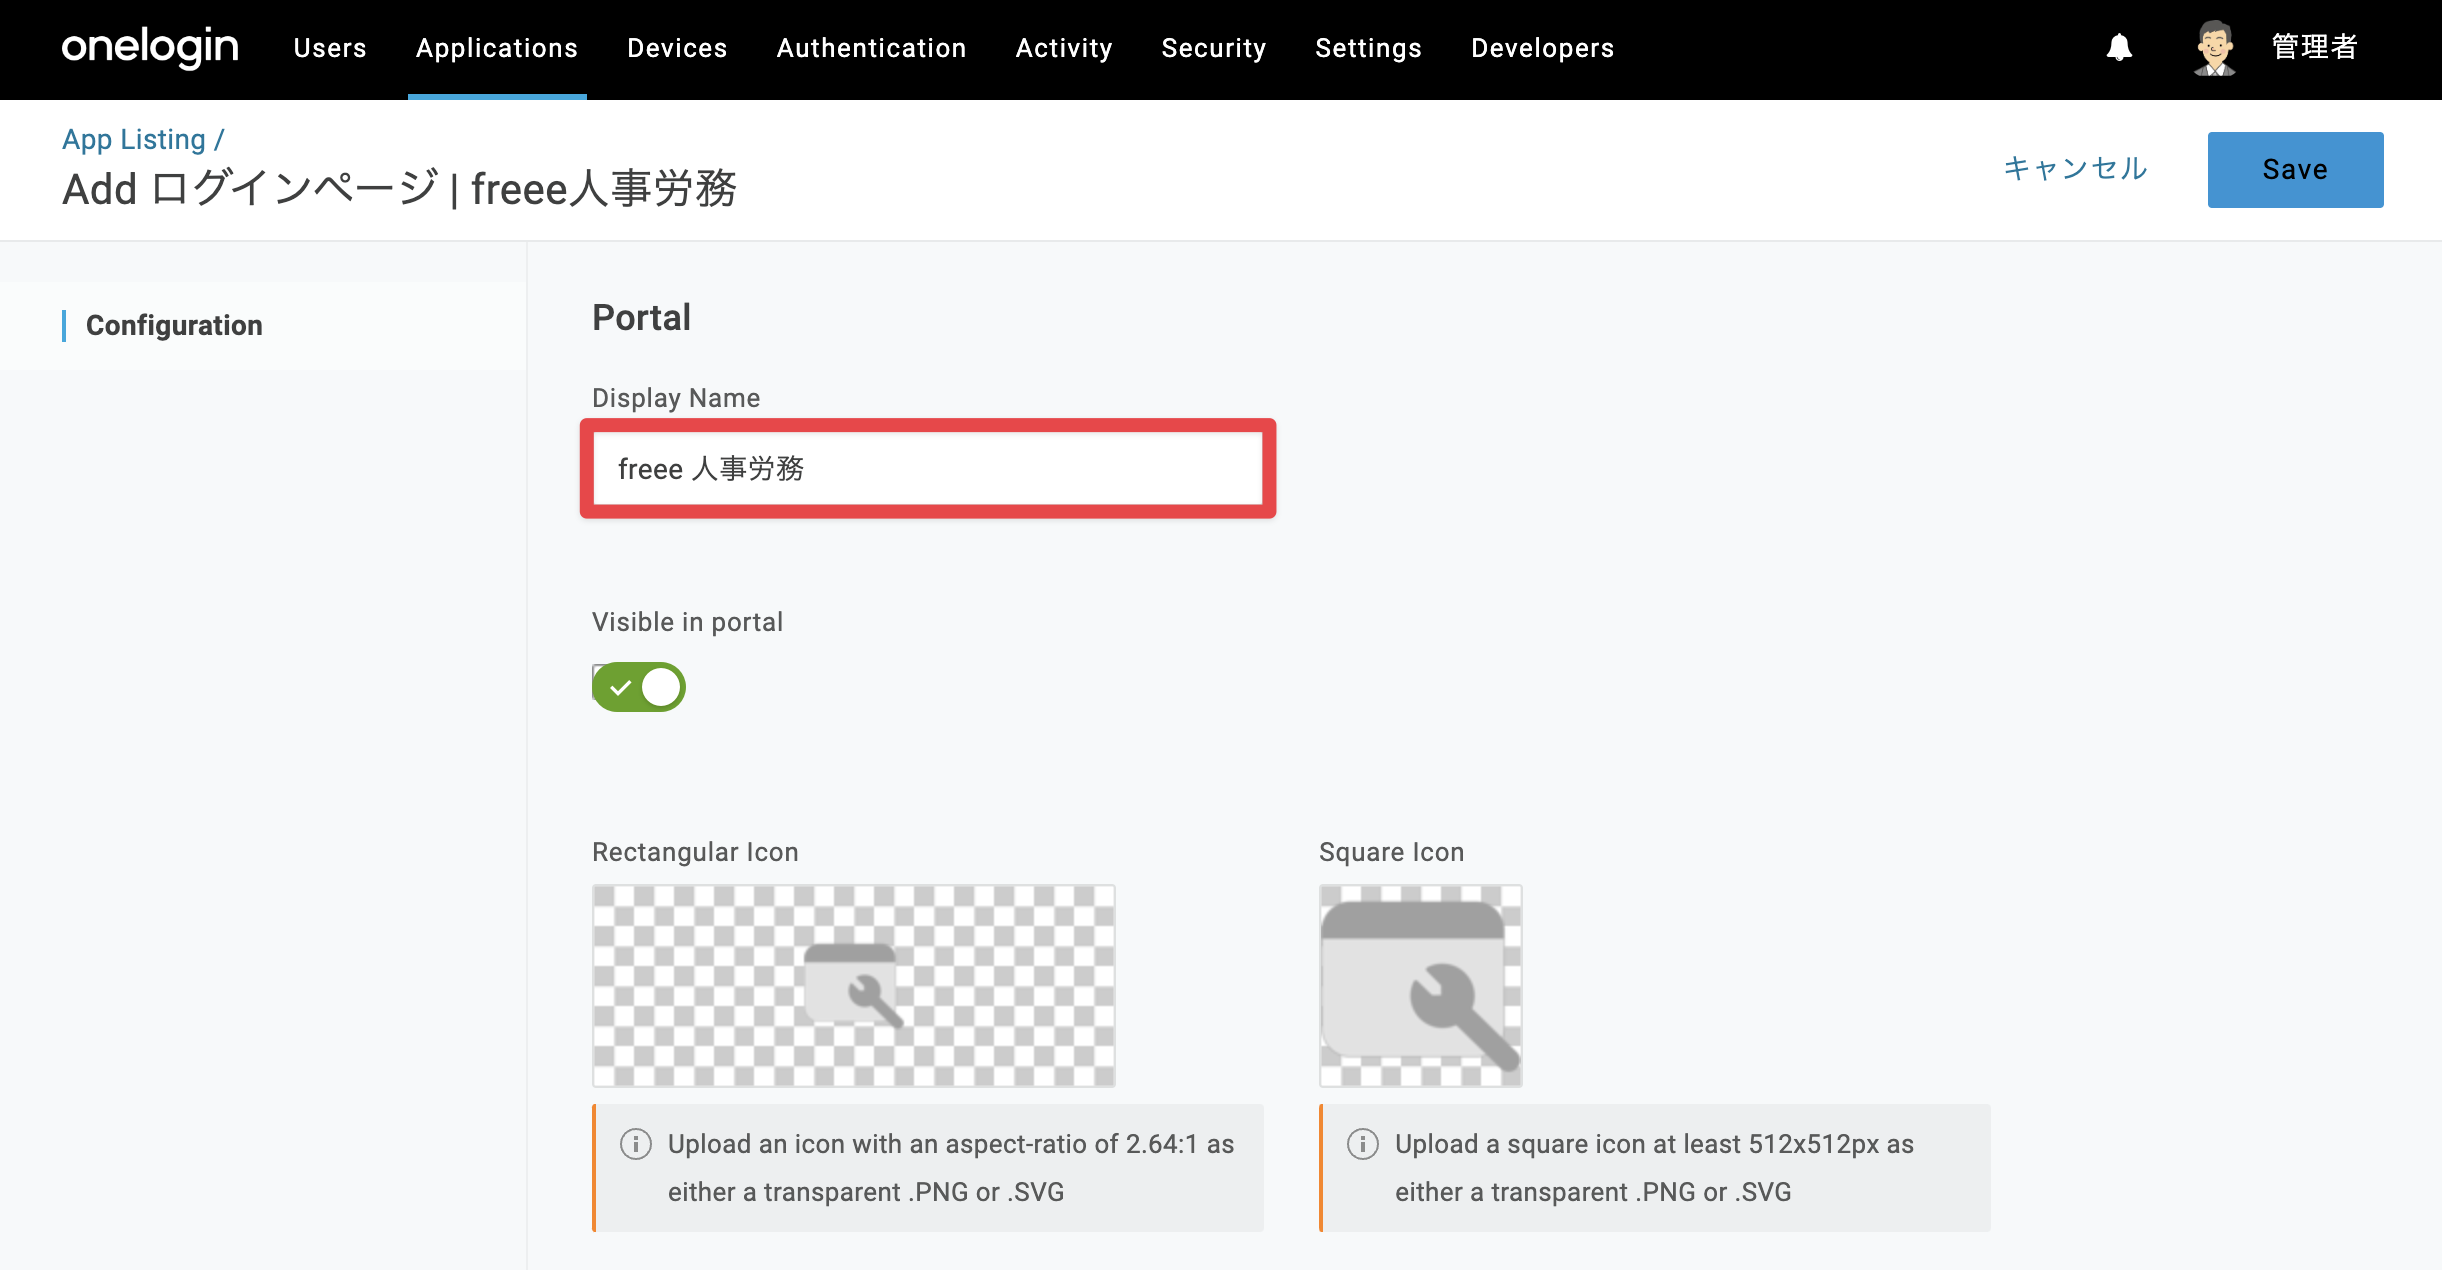This screenshot has width=2442, height=1270.
Task: Open the administrator avatar profile picture
Action: 2215,48
